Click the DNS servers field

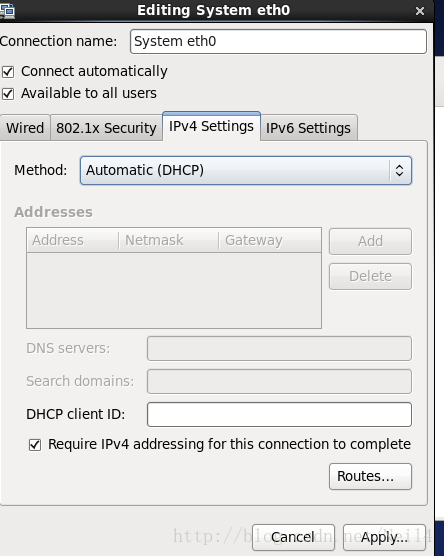point(279,348)
